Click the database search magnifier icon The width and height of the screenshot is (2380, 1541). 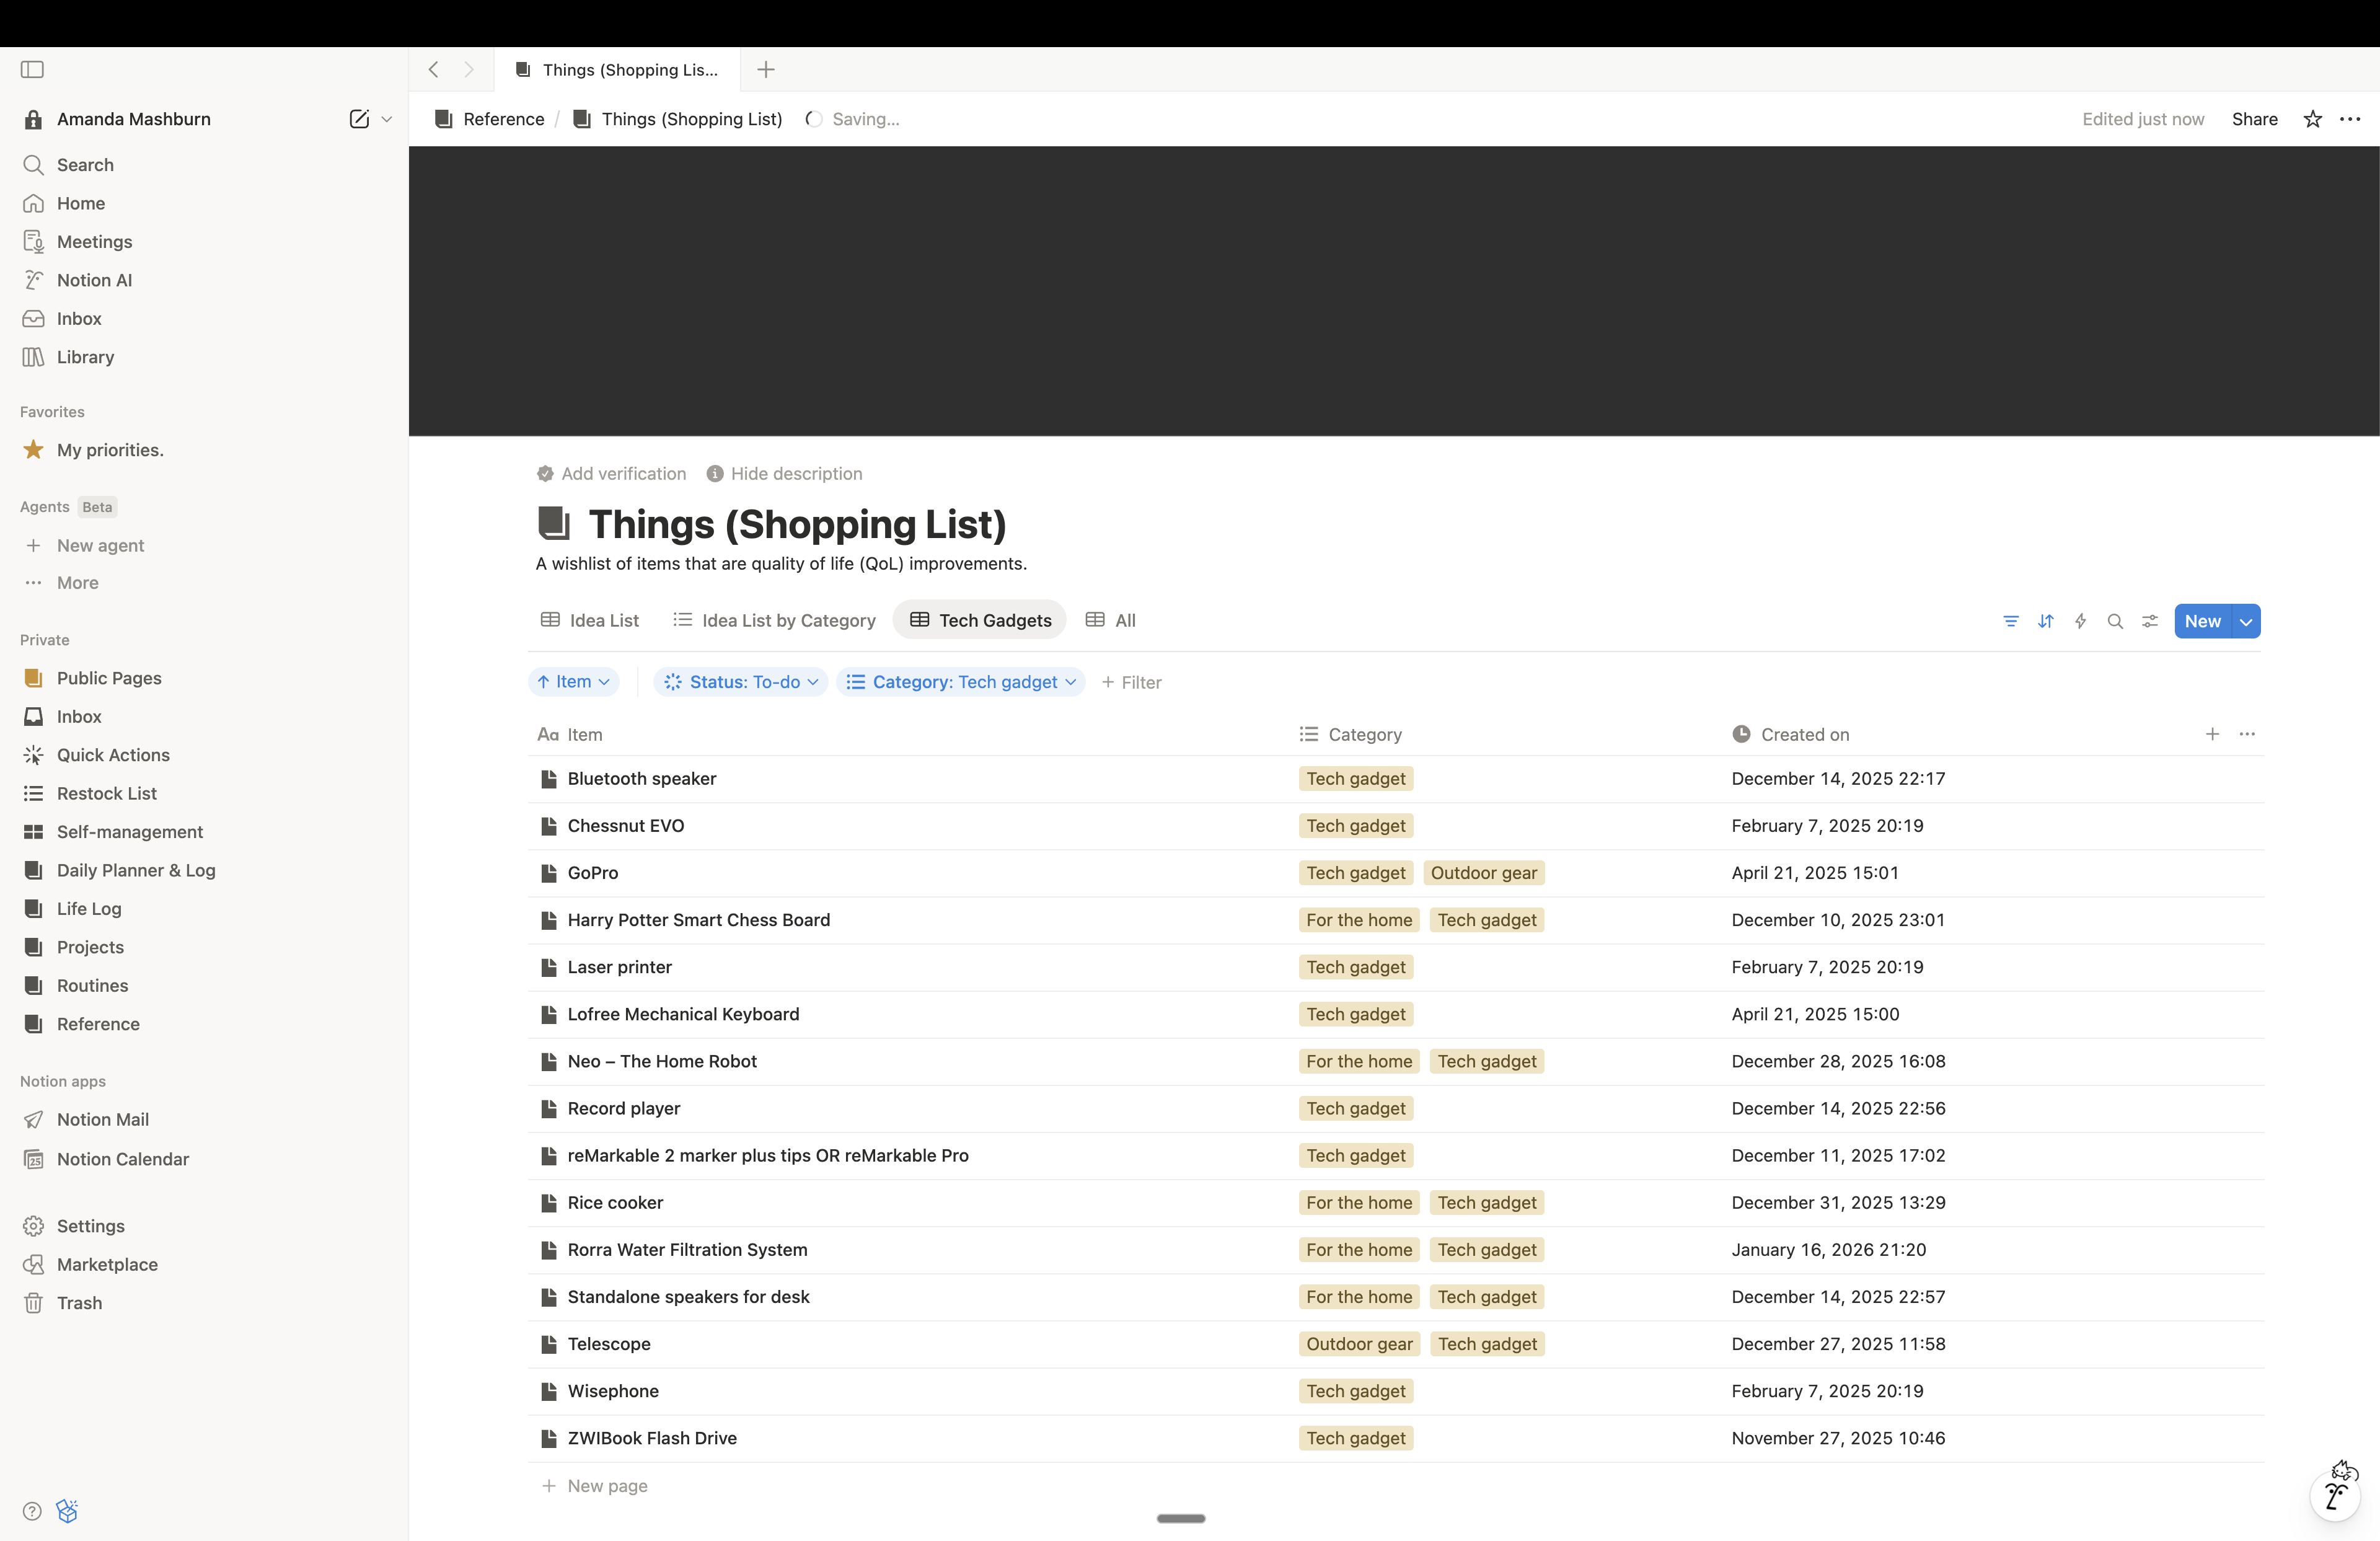(2114, 621)
